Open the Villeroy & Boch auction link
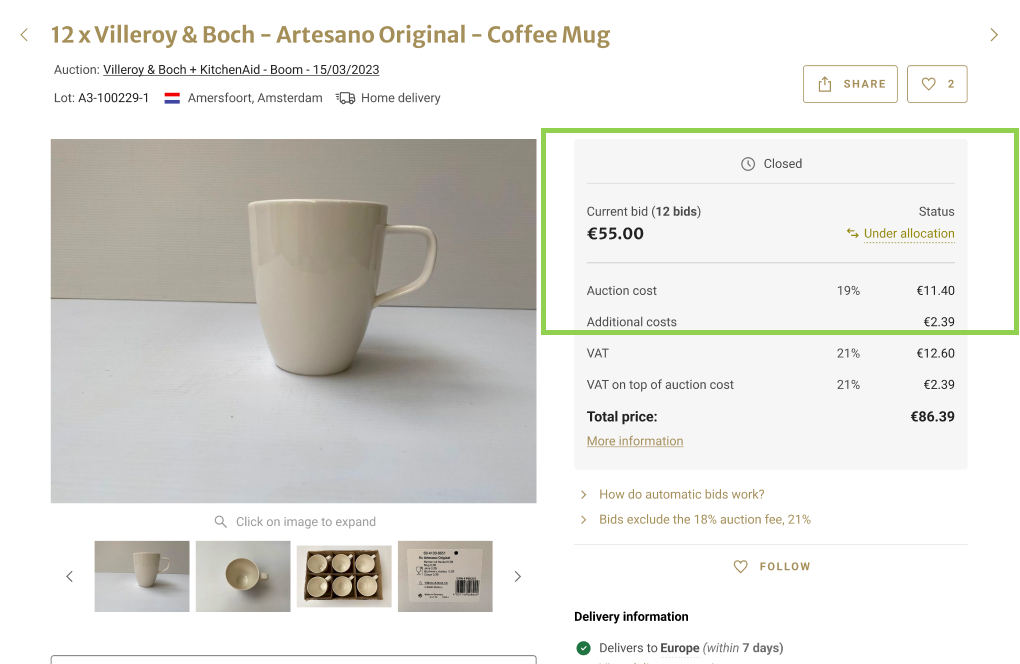Image resolution: width=1020 pixels, height=664 pixels. pyautogui.click(x=241, y=70)
